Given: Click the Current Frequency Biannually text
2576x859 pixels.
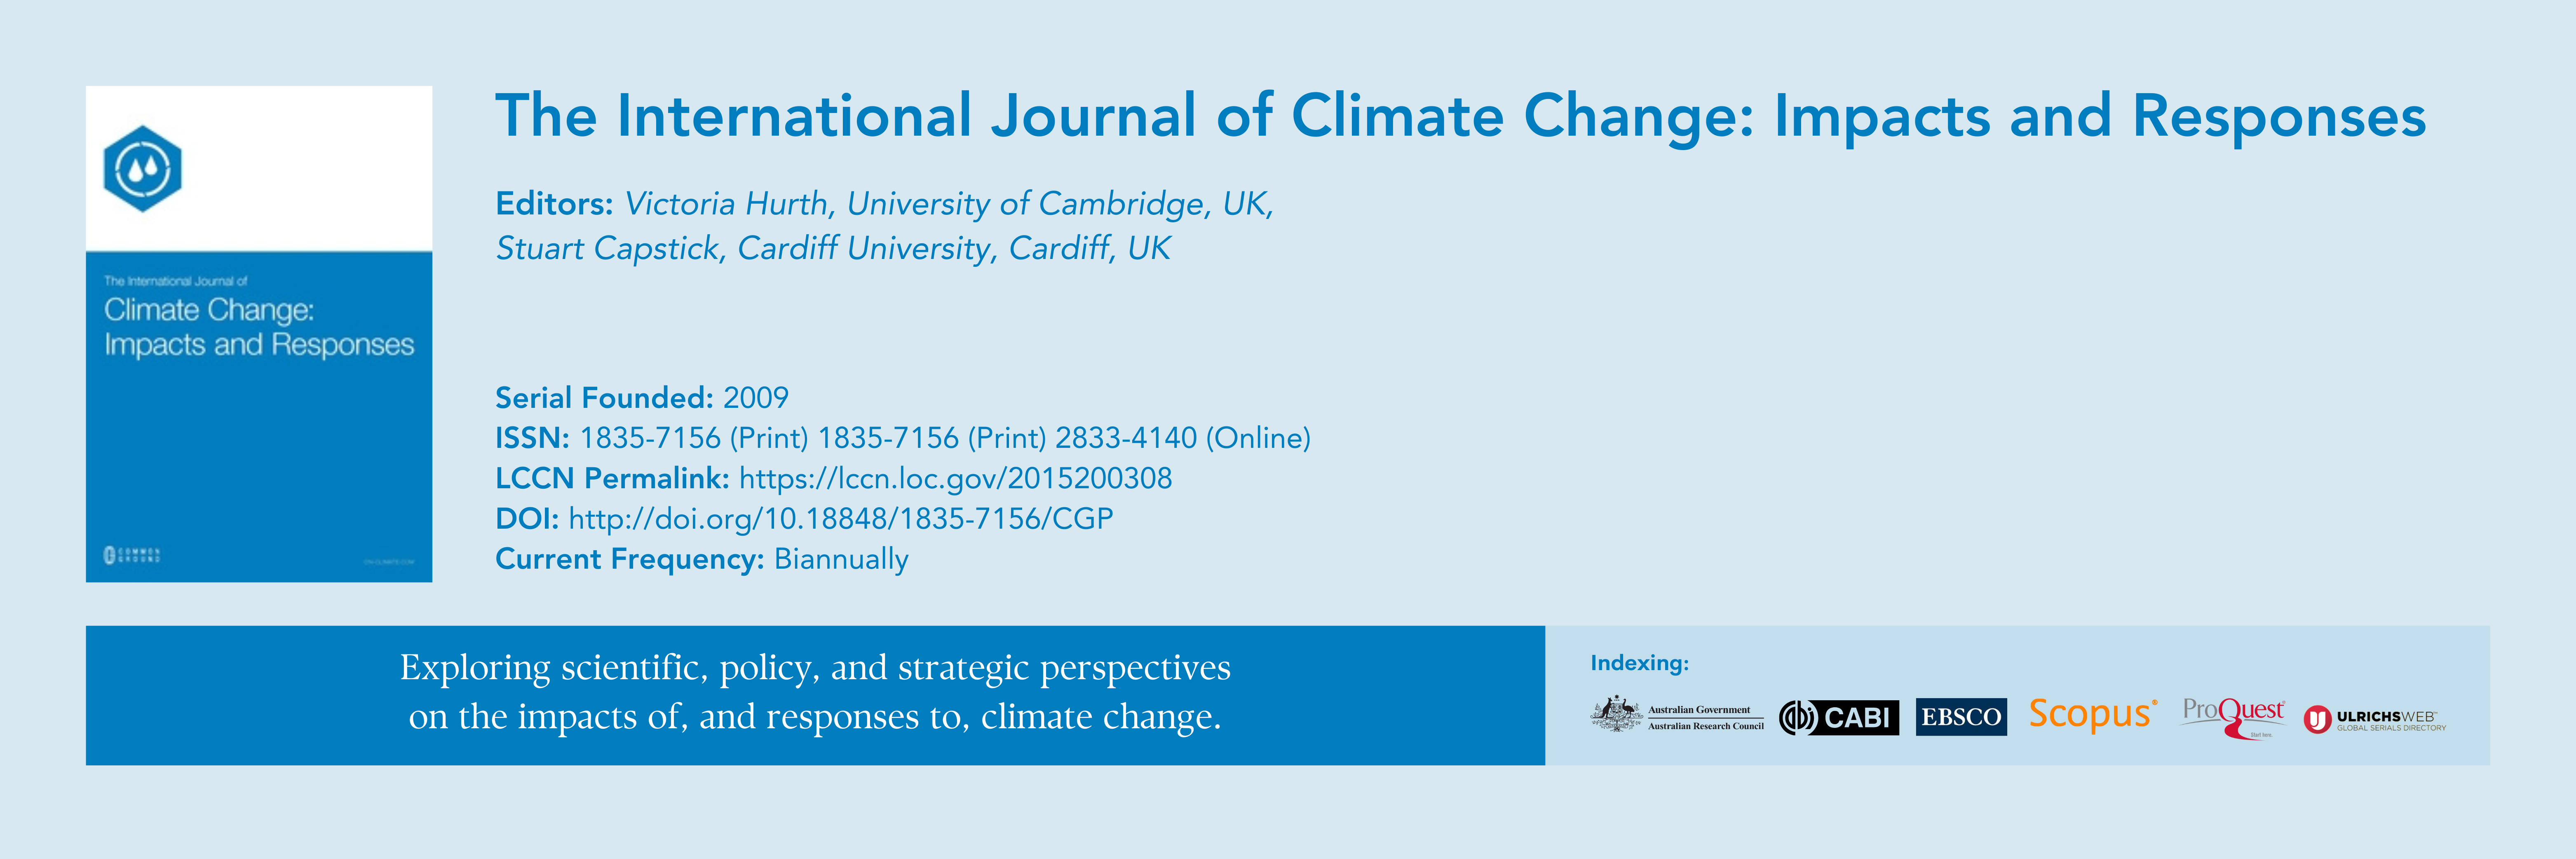Looking at the screenshot, I should click(702, 559).
